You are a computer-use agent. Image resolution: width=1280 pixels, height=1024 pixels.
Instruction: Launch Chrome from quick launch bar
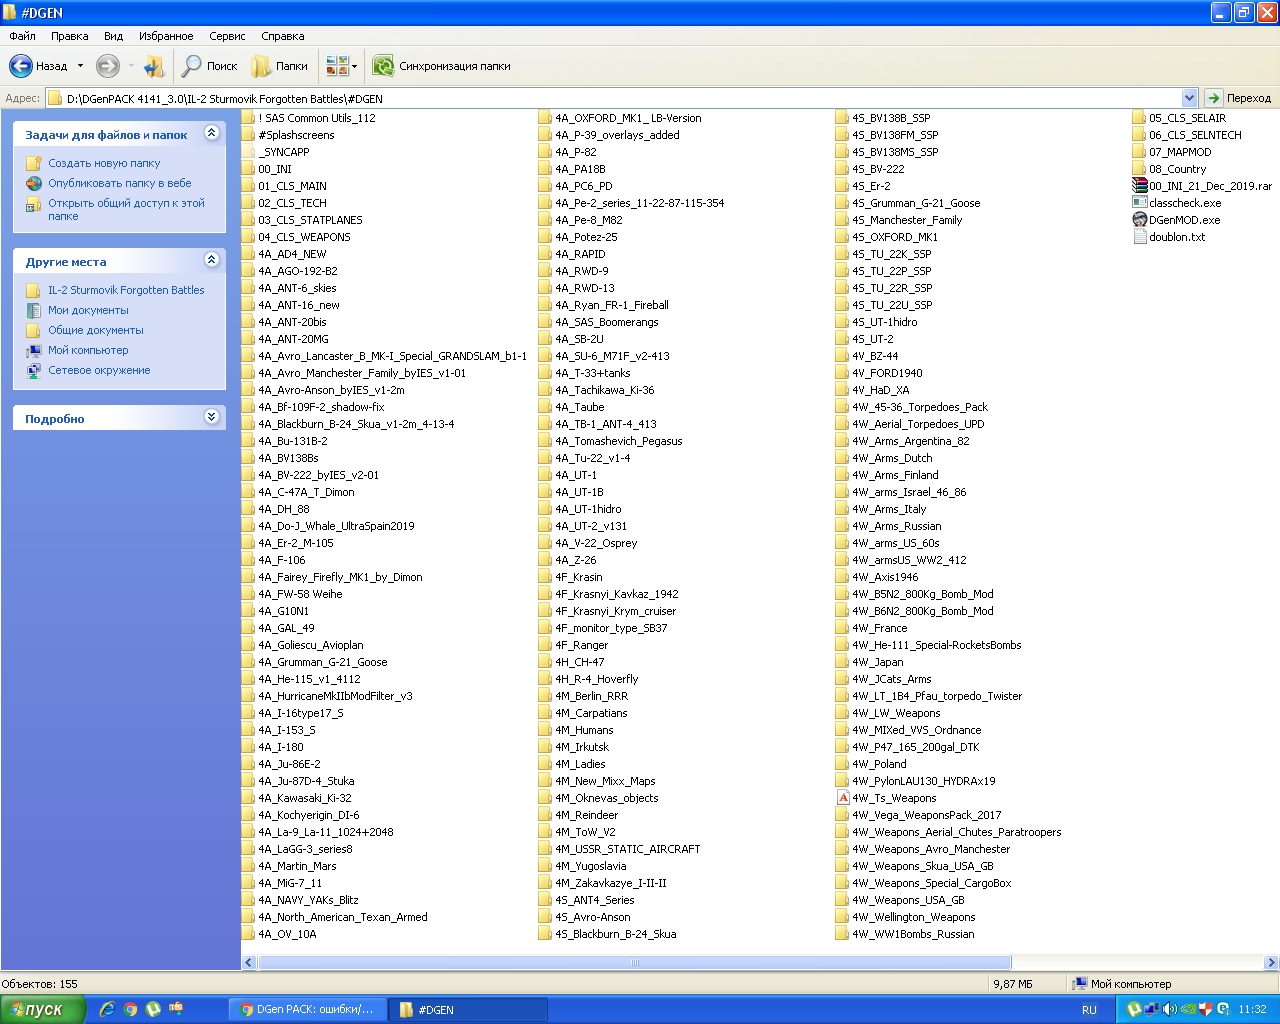pyautogui.click(x=130, y=1009)
